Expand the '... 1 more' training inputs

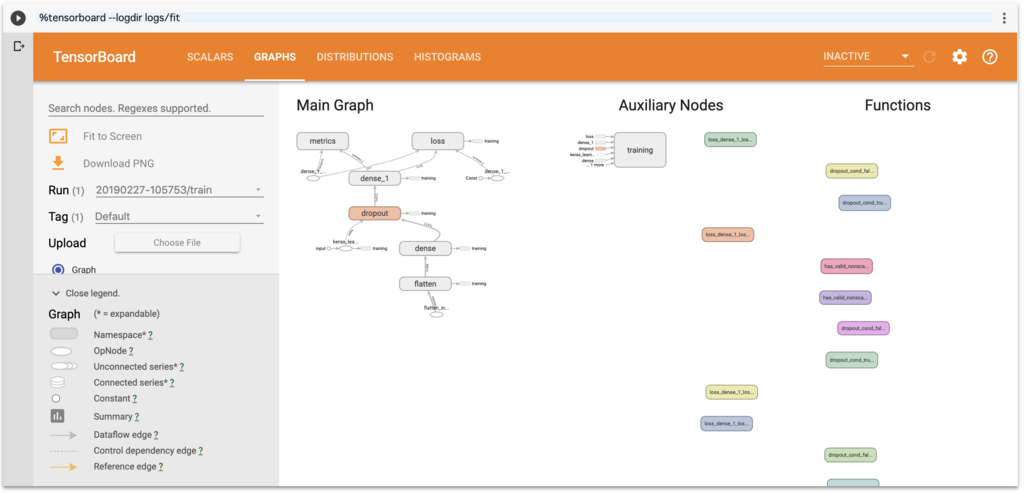(x=595, y=165)
